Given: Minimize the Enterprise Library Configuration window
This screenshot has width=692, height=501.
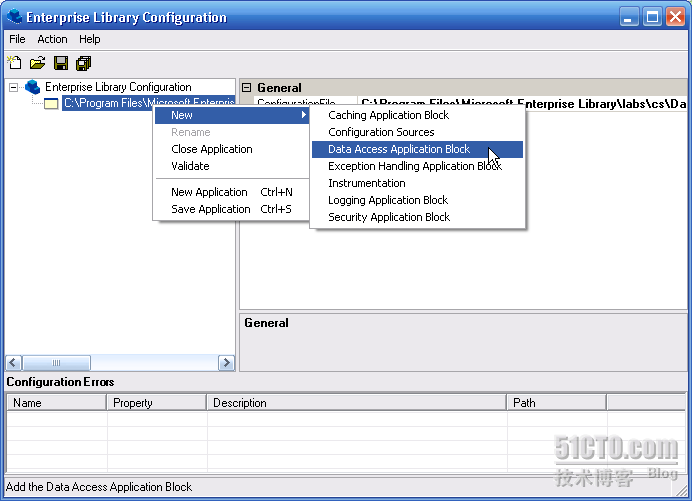Looking at the screenshot, I should 629,17.
